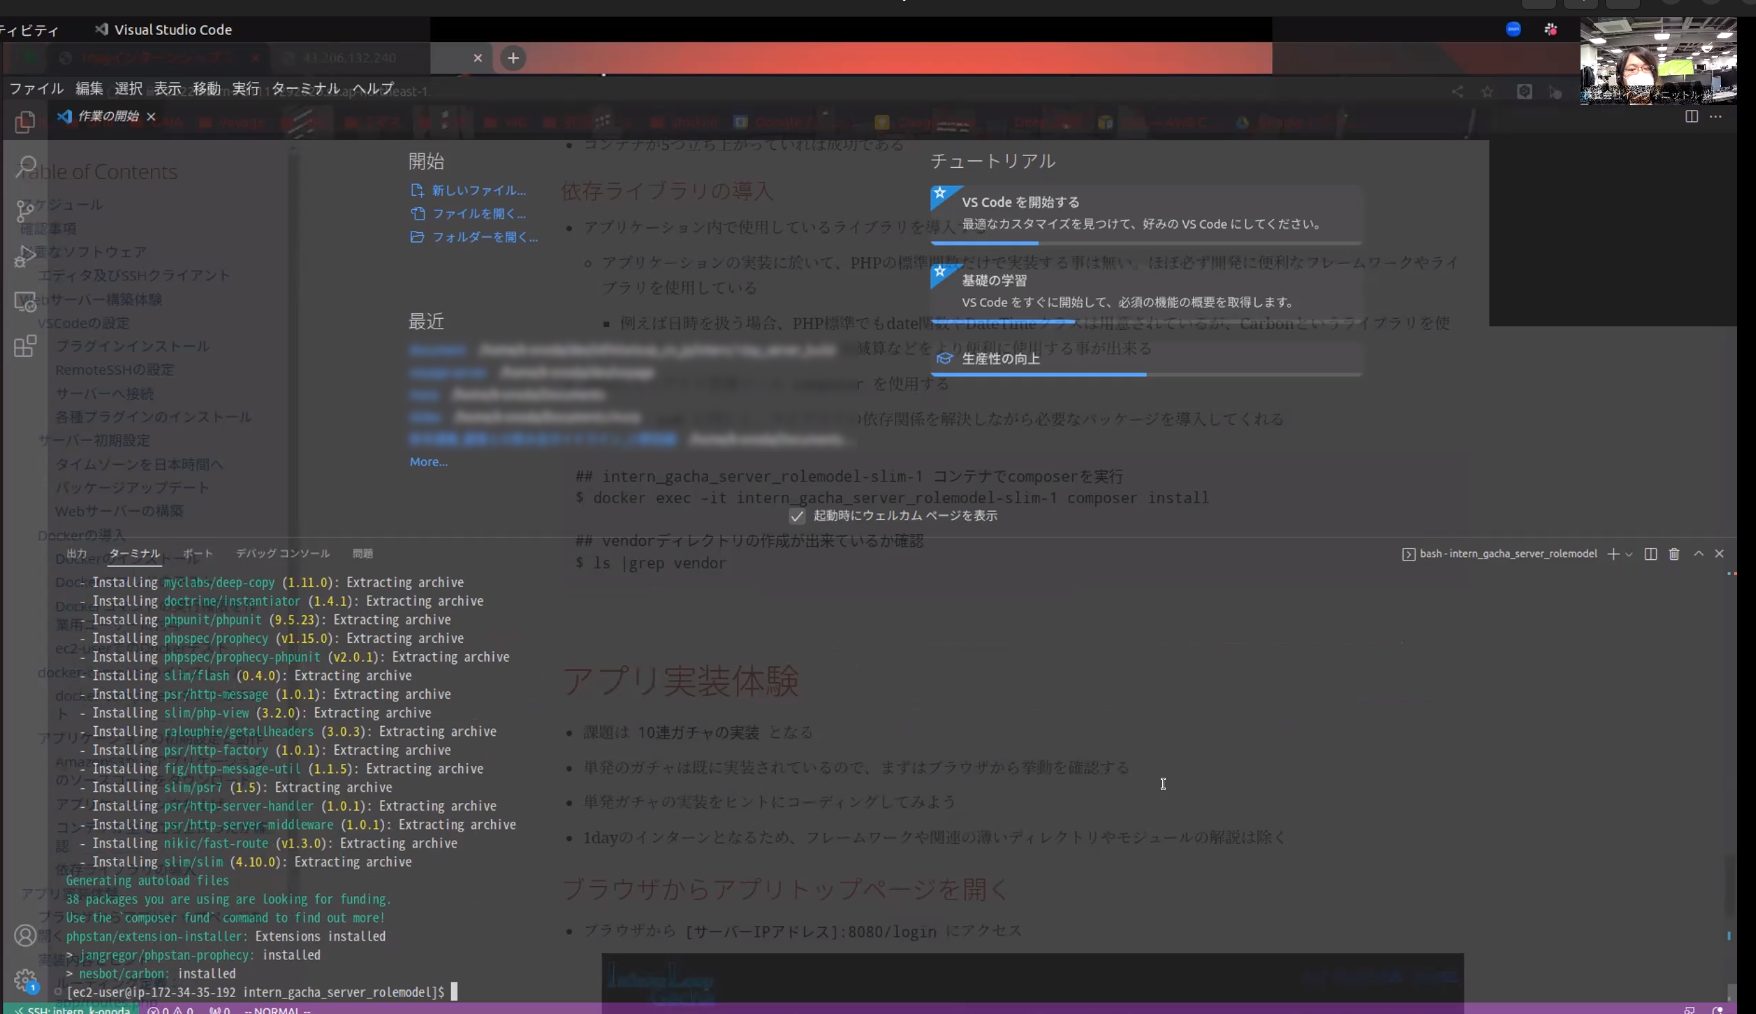The image size is (1756, 1014).
Task: Open the 生産性の向上 walkthrough
Action: 1145,358
